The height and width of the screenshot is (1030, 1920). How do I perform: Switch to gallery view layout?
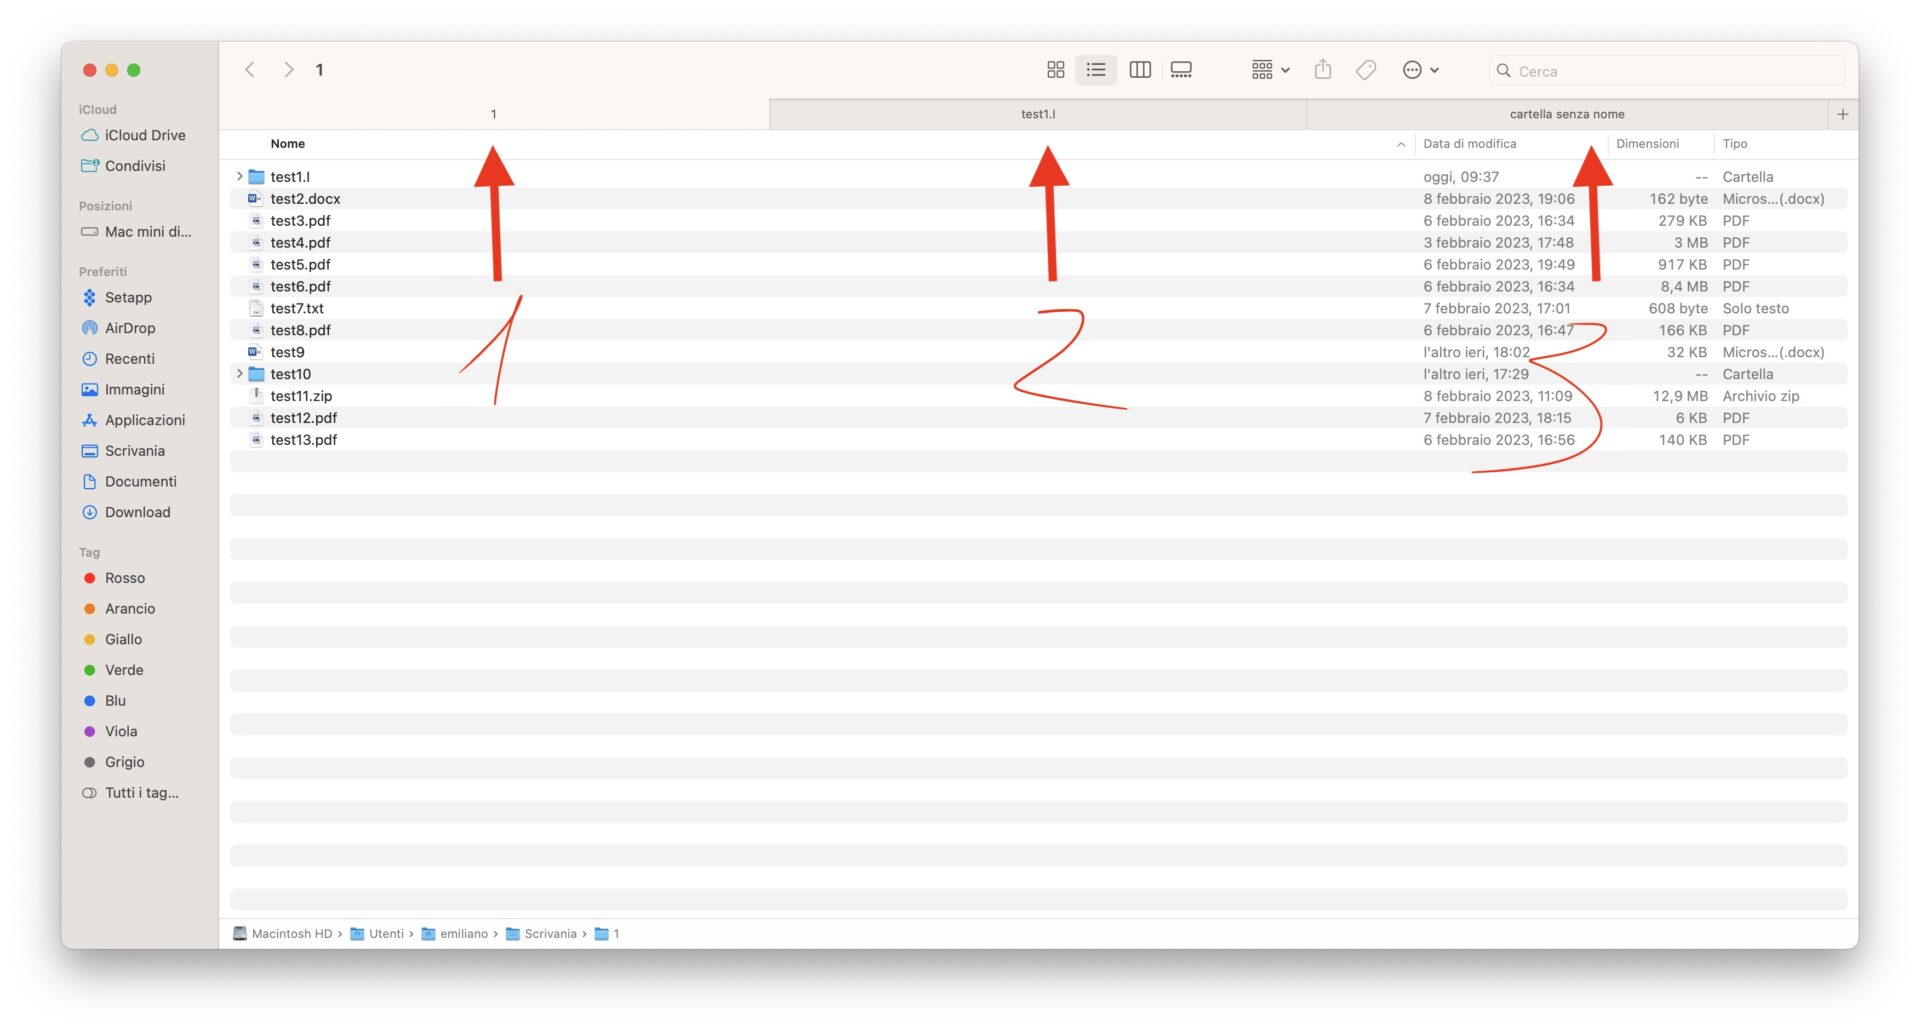(1181, 69)
